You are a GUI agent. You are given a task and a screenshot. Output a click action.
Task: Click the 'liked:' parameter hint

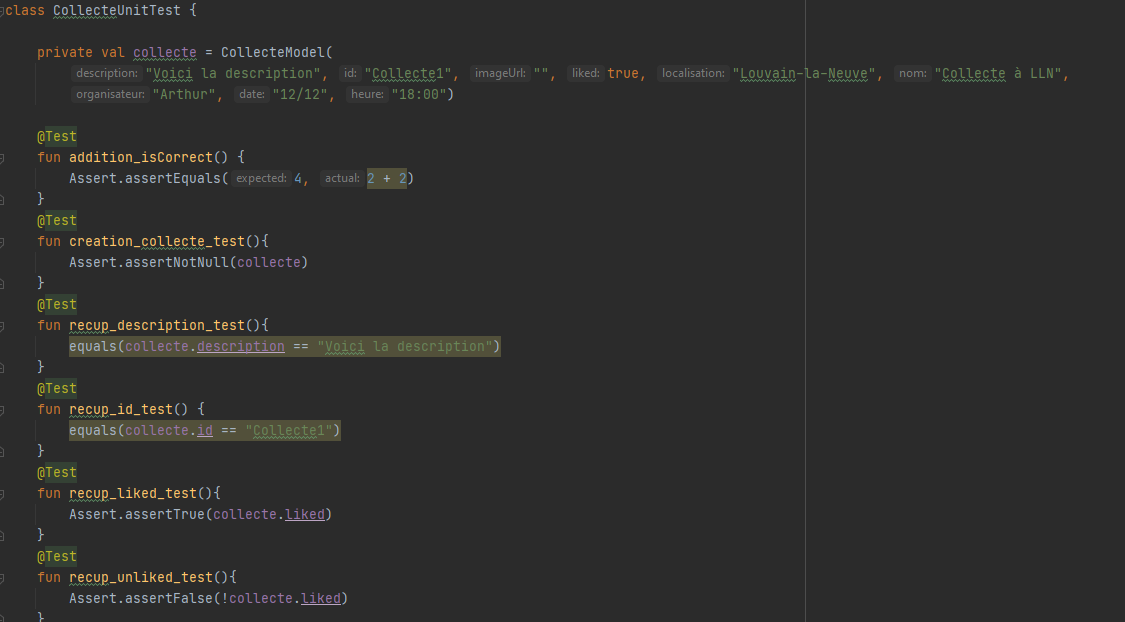click(x=585, y=73)
